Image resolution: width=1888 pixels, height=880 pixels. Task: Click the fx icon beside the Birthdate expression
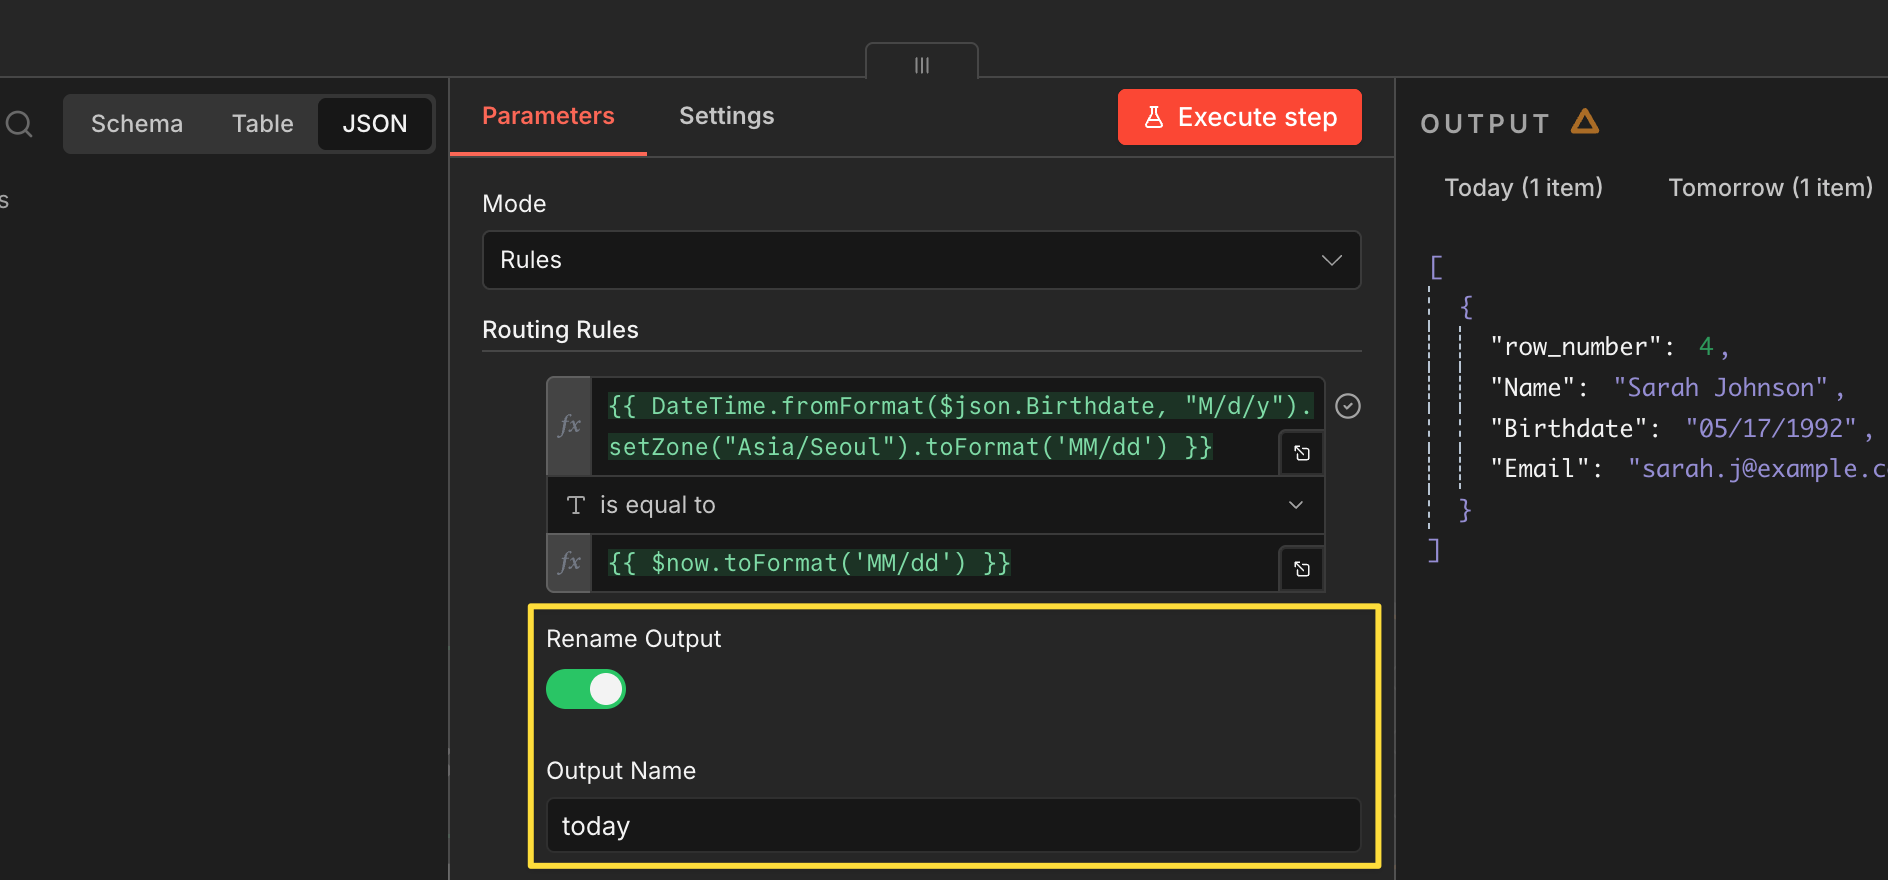(x=570, y=426)
